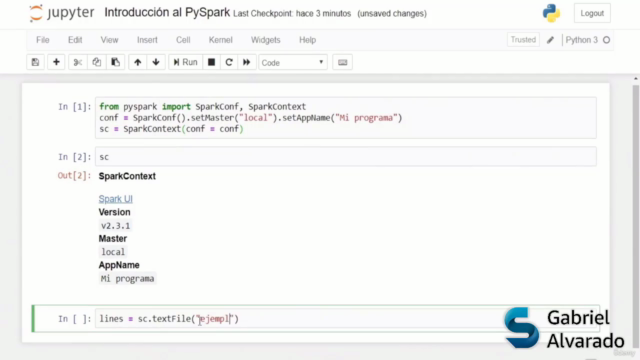
Task: Click the kernel idle circle indicator
Action: pyautogui.click(x=607, y=40)
